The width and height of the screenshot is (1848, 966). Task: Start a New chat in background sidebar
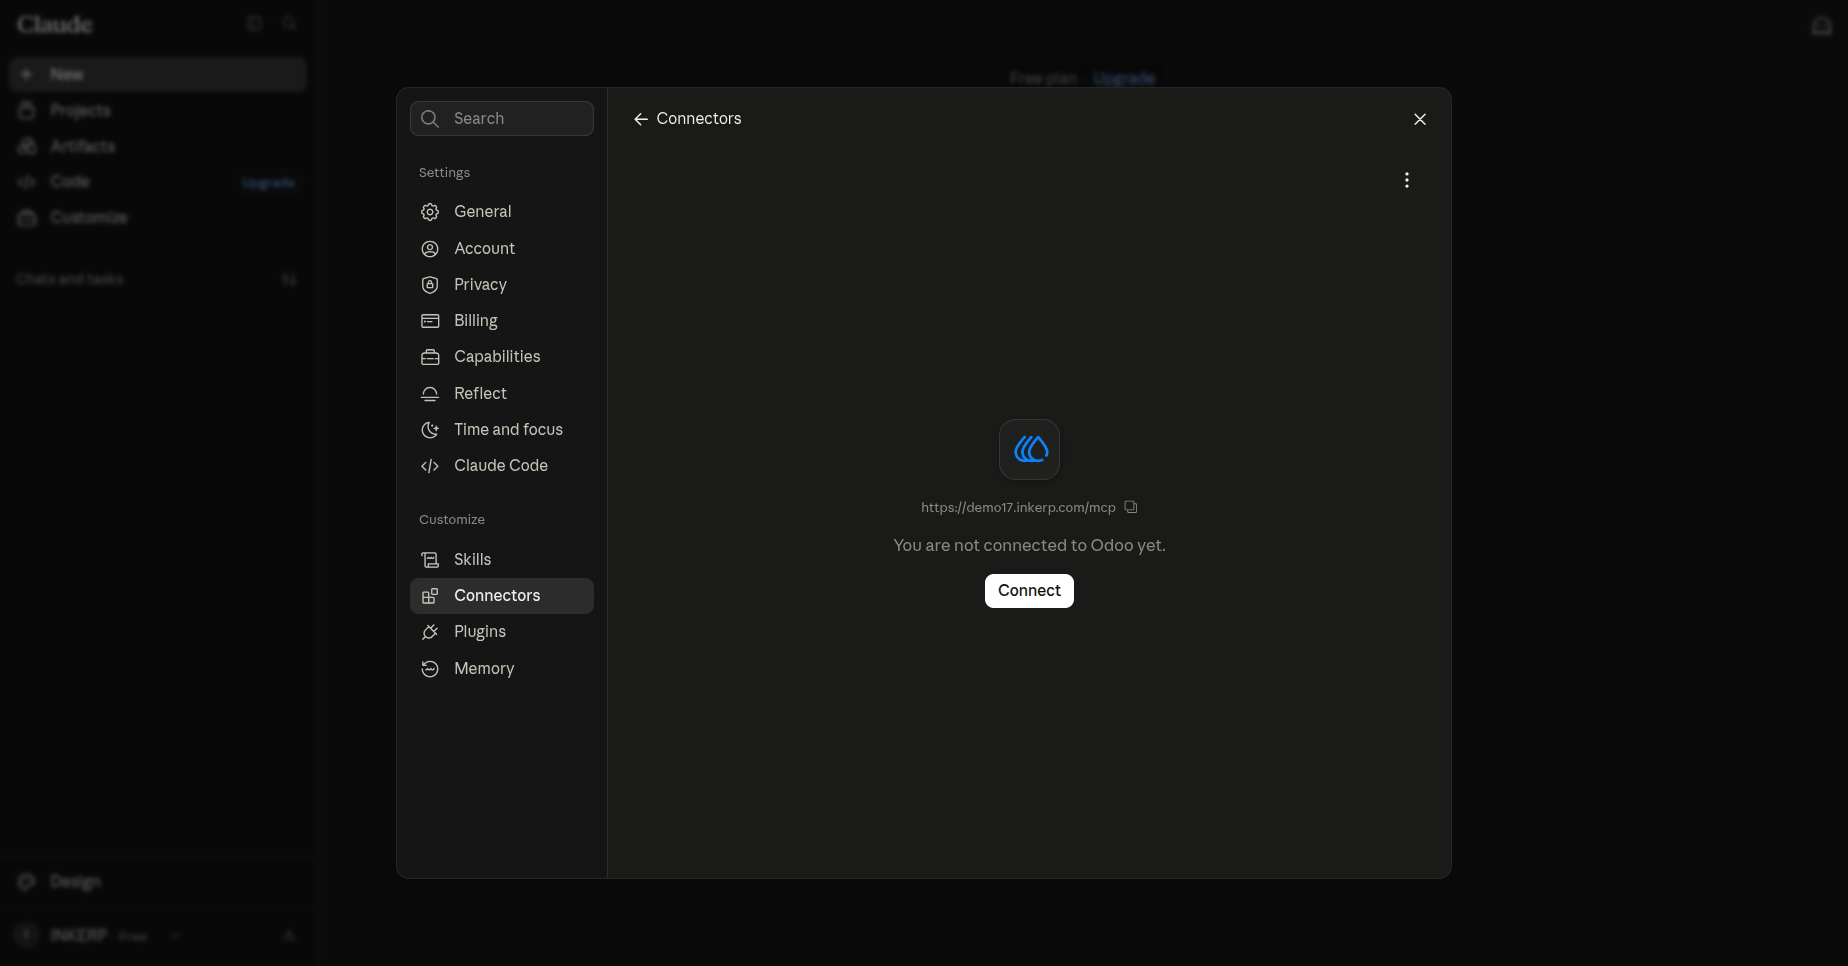(158, 74)
